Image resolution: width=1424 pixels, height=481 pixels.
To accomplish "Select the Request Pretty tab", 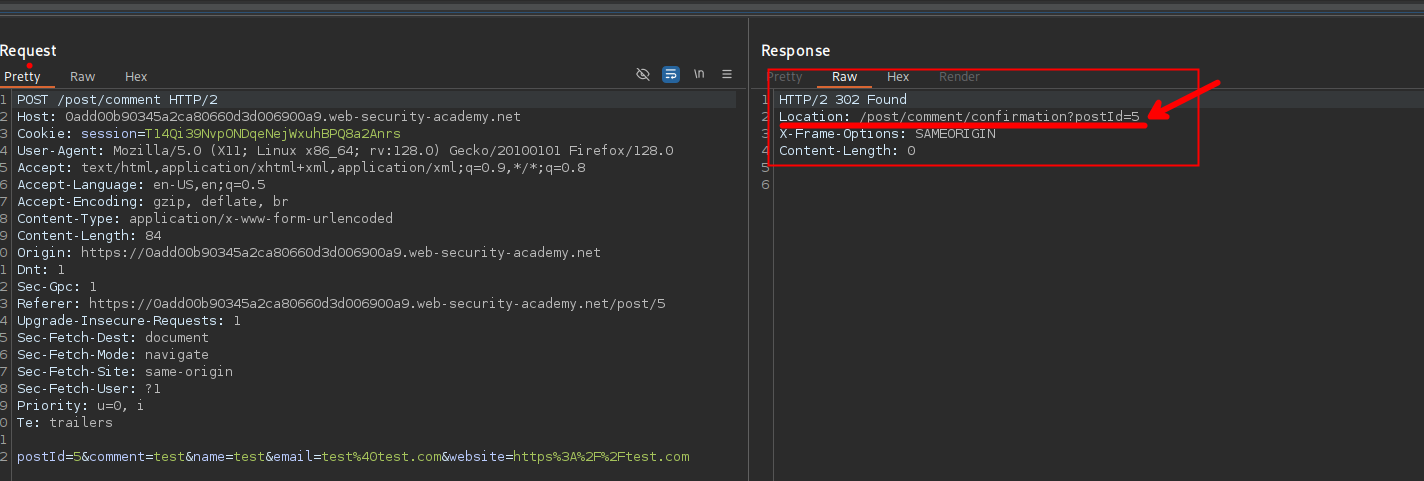I will (x=23, y=77).
